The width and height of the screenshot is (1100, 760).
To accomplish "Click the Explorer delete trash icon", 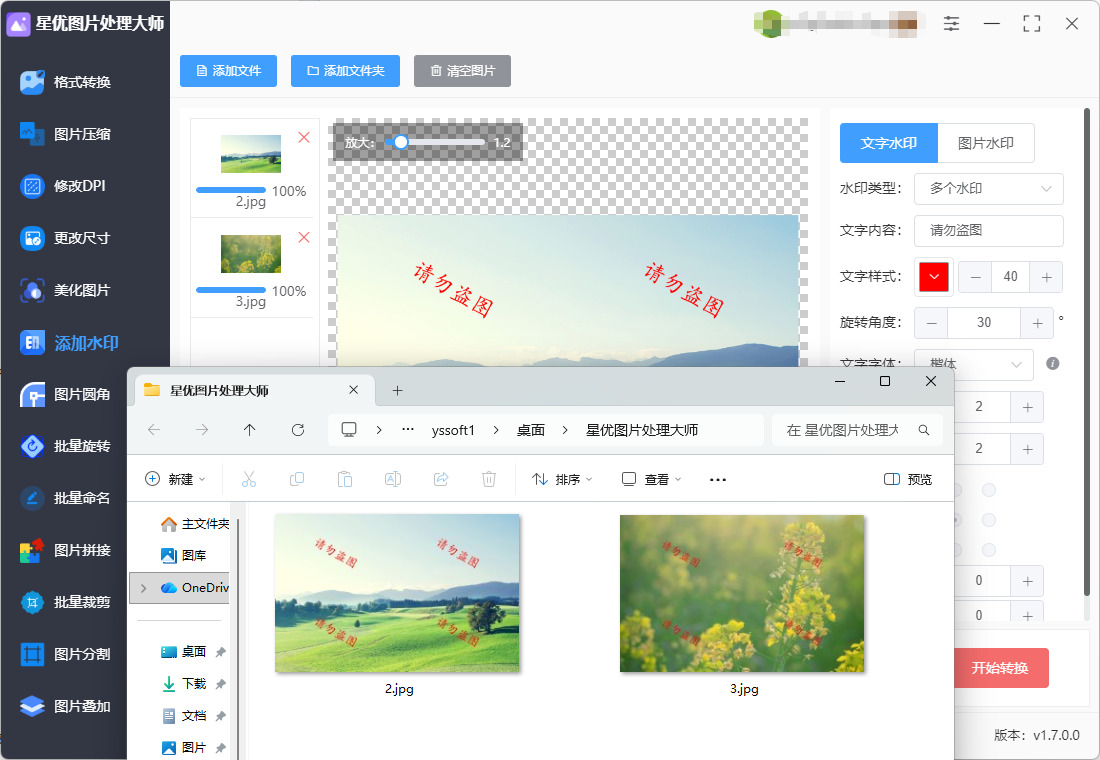I will (489, 479).
